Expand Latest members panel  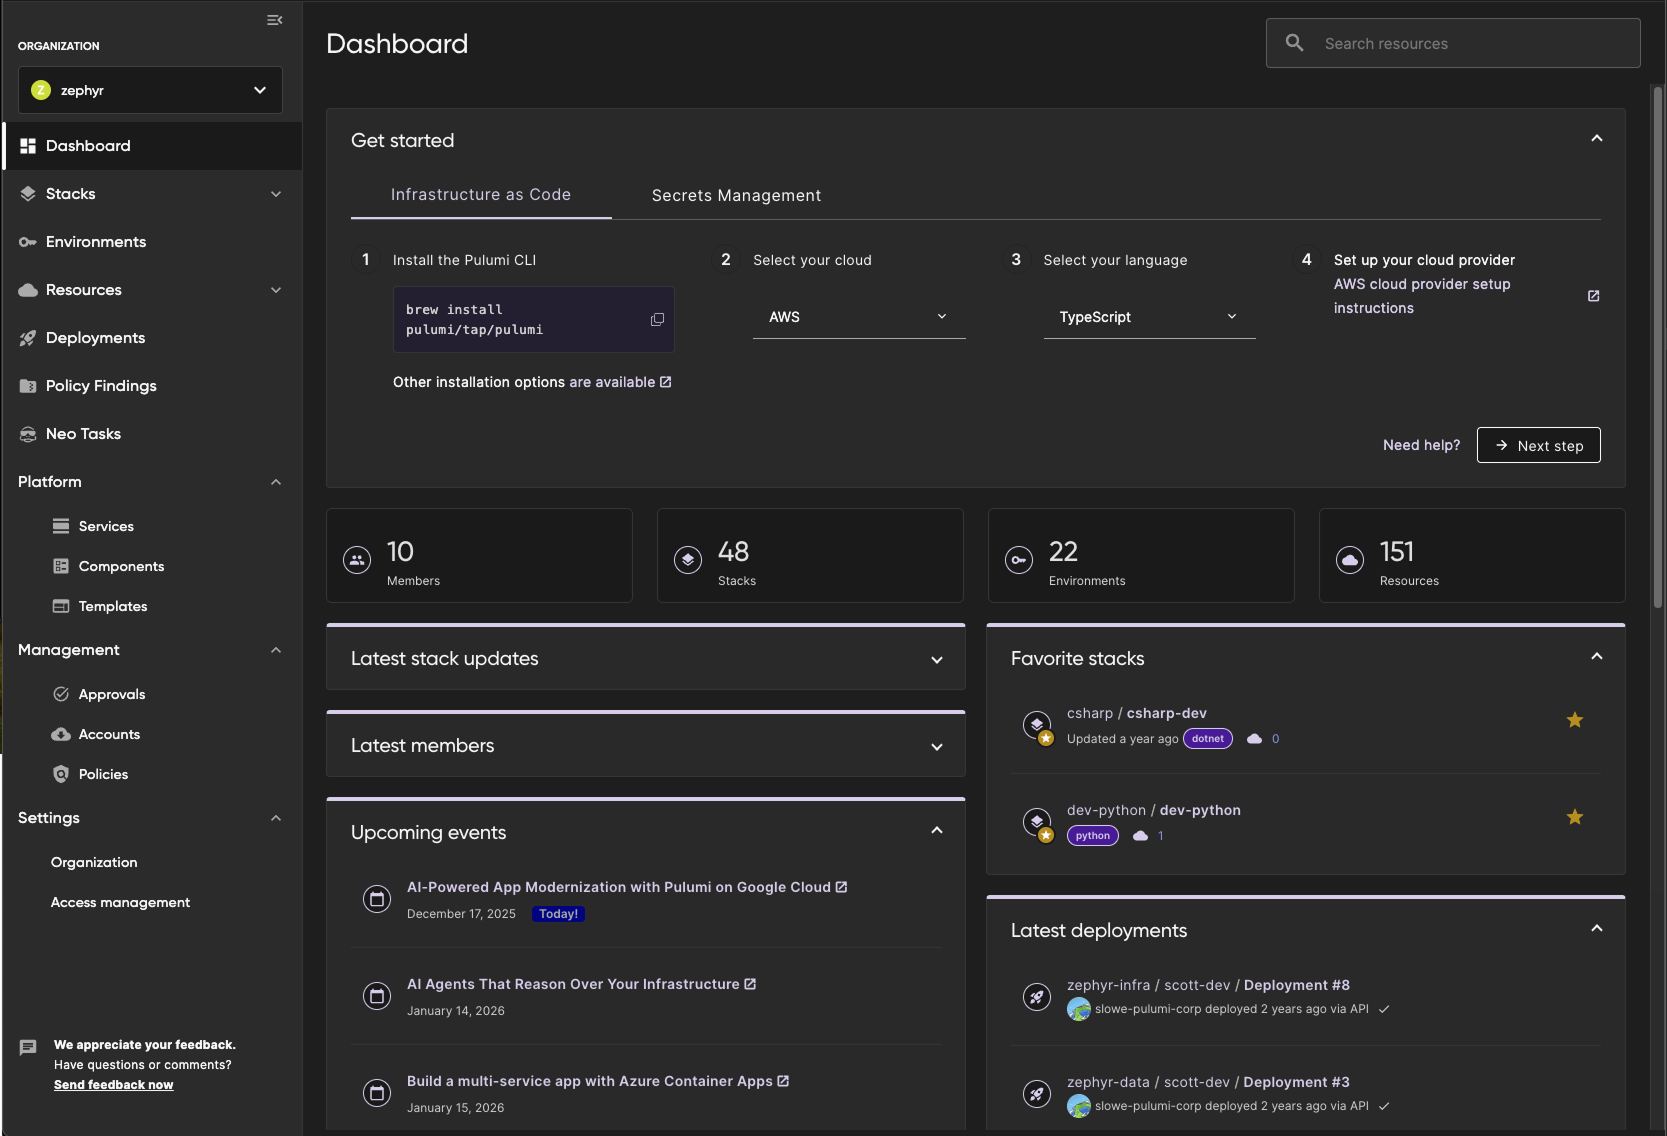pyautogui.click(x=937, y=747)
